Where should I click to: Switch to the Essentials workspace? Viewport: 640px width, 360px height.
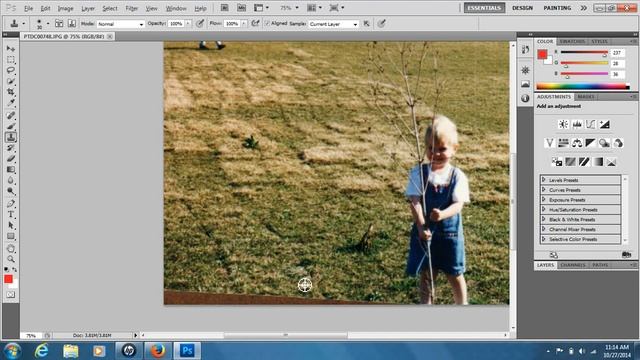point(484,8)
